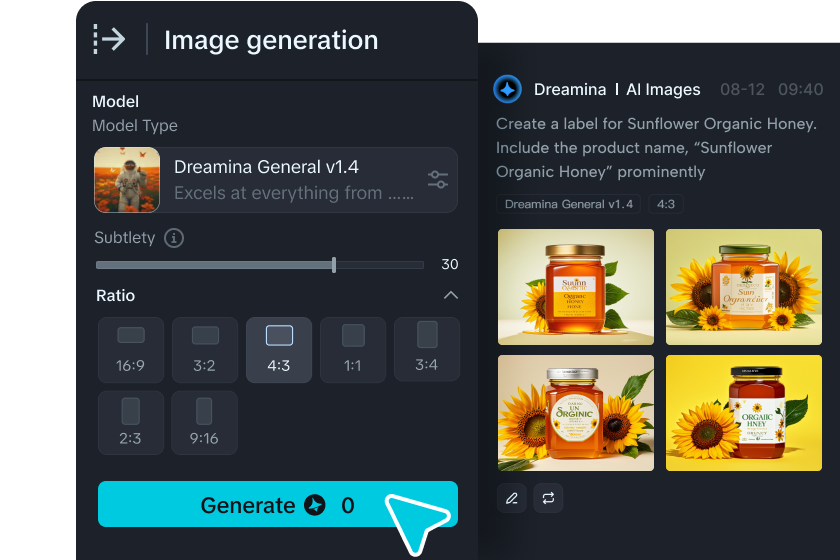Open bottom-right yellow background honey image
This screenshot has width=840, height=560.
point(744,413)
